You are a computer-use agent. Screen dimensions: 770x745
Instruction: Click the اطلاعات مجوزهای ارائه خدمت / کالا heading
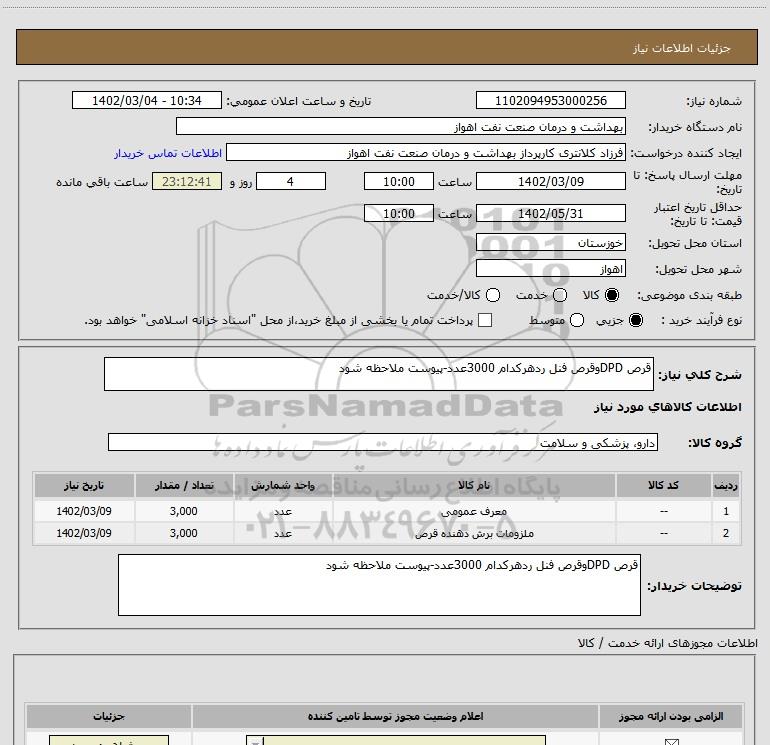[667, 643]
